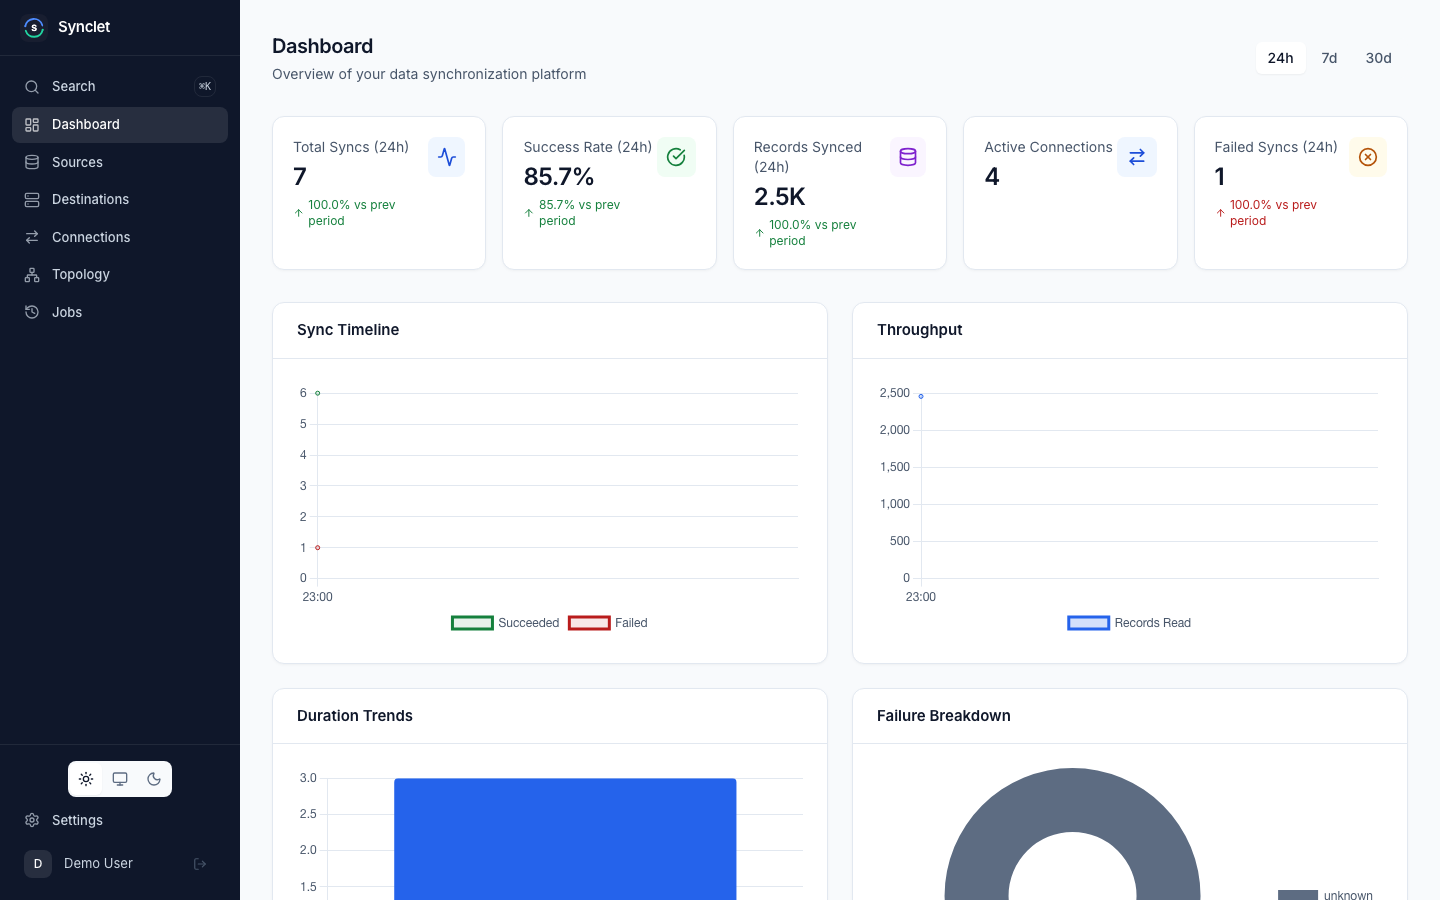Click the Dashboard page title

pos(323,46)
